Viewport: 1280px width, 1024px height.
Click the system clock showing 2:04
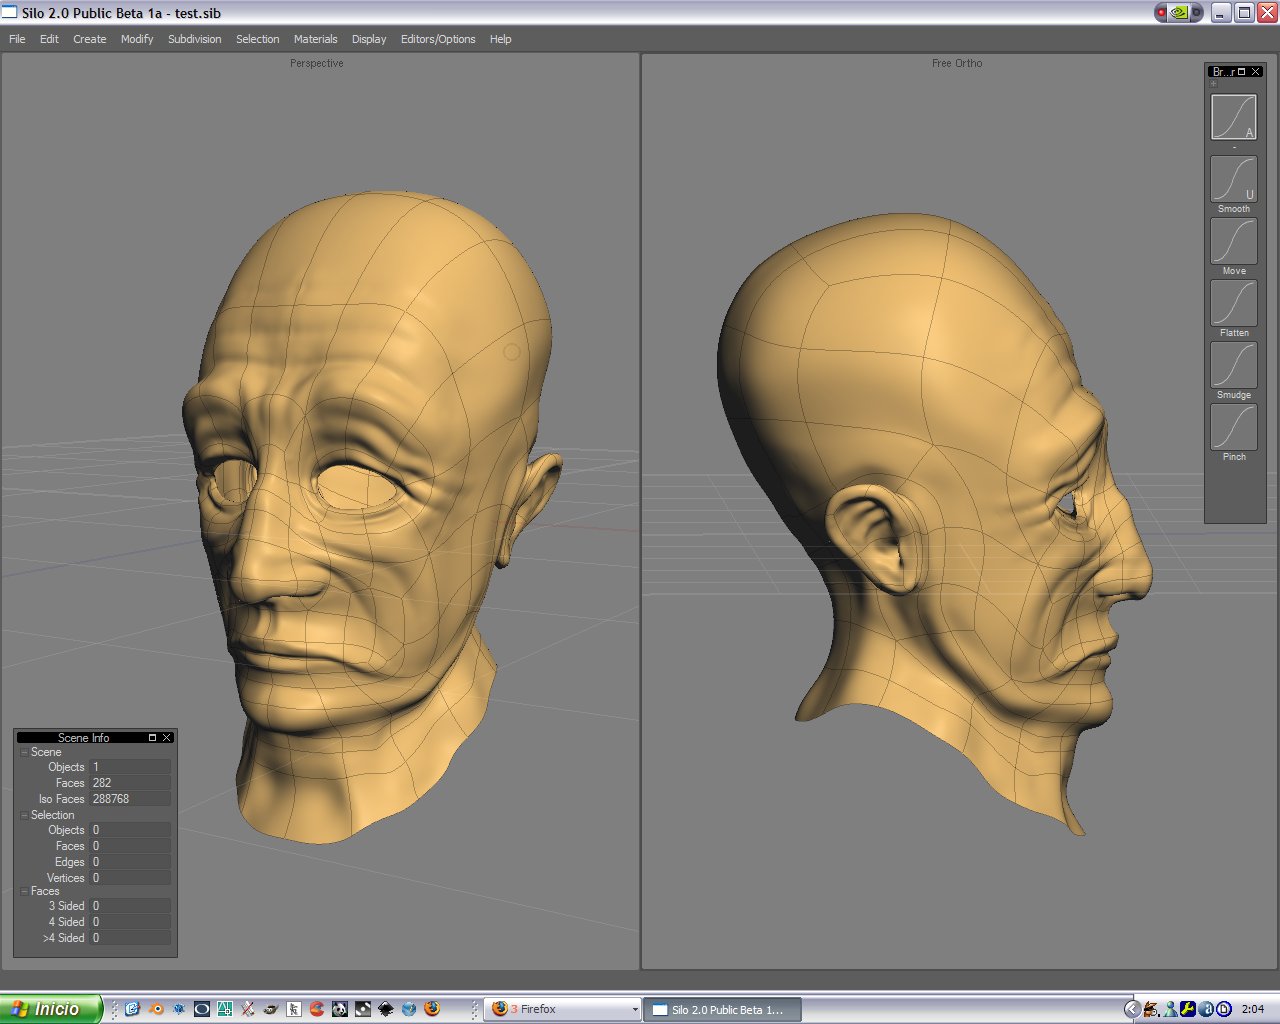(1253, 1009)
